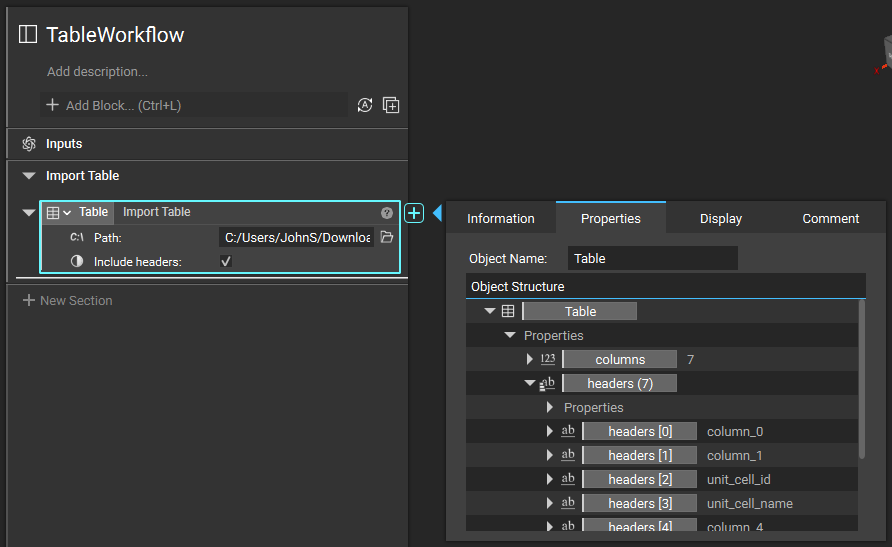Expand the headers [2] row
The height and width of the screenshot is (547, 892).
[x=550, y=479]
